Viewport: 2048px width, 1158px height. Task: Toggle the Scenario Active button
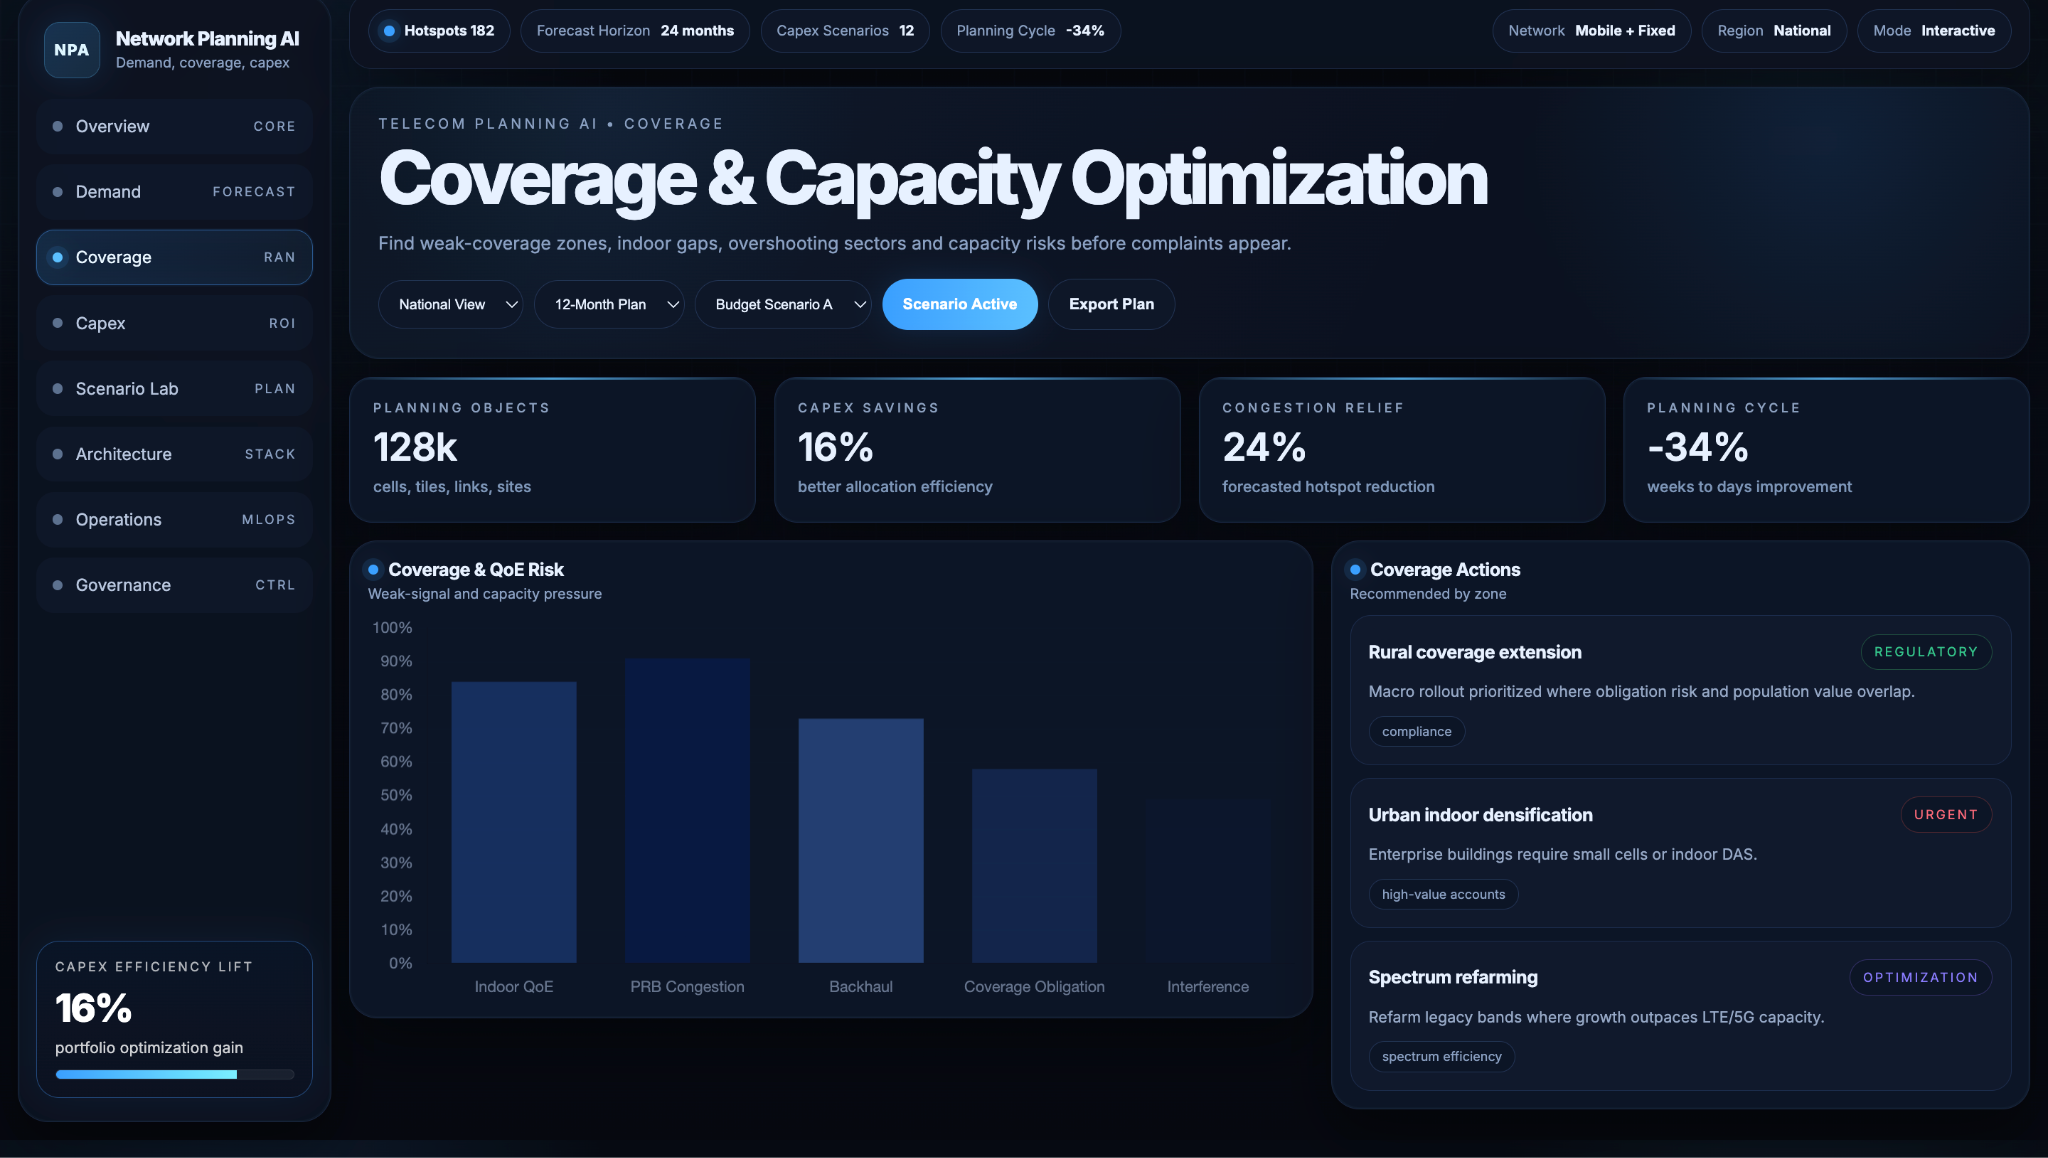(959, 304)
